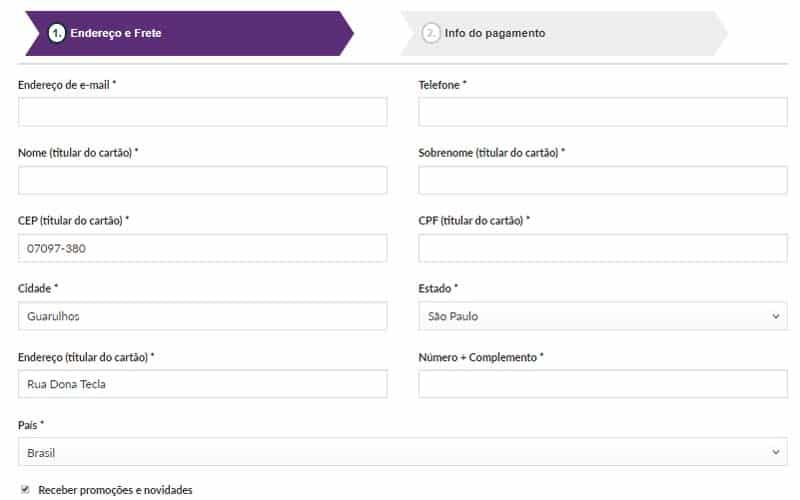800x500 pixels.
Task: Click the 'Número + Complemento *' label
Action: [x=481, y=357]
